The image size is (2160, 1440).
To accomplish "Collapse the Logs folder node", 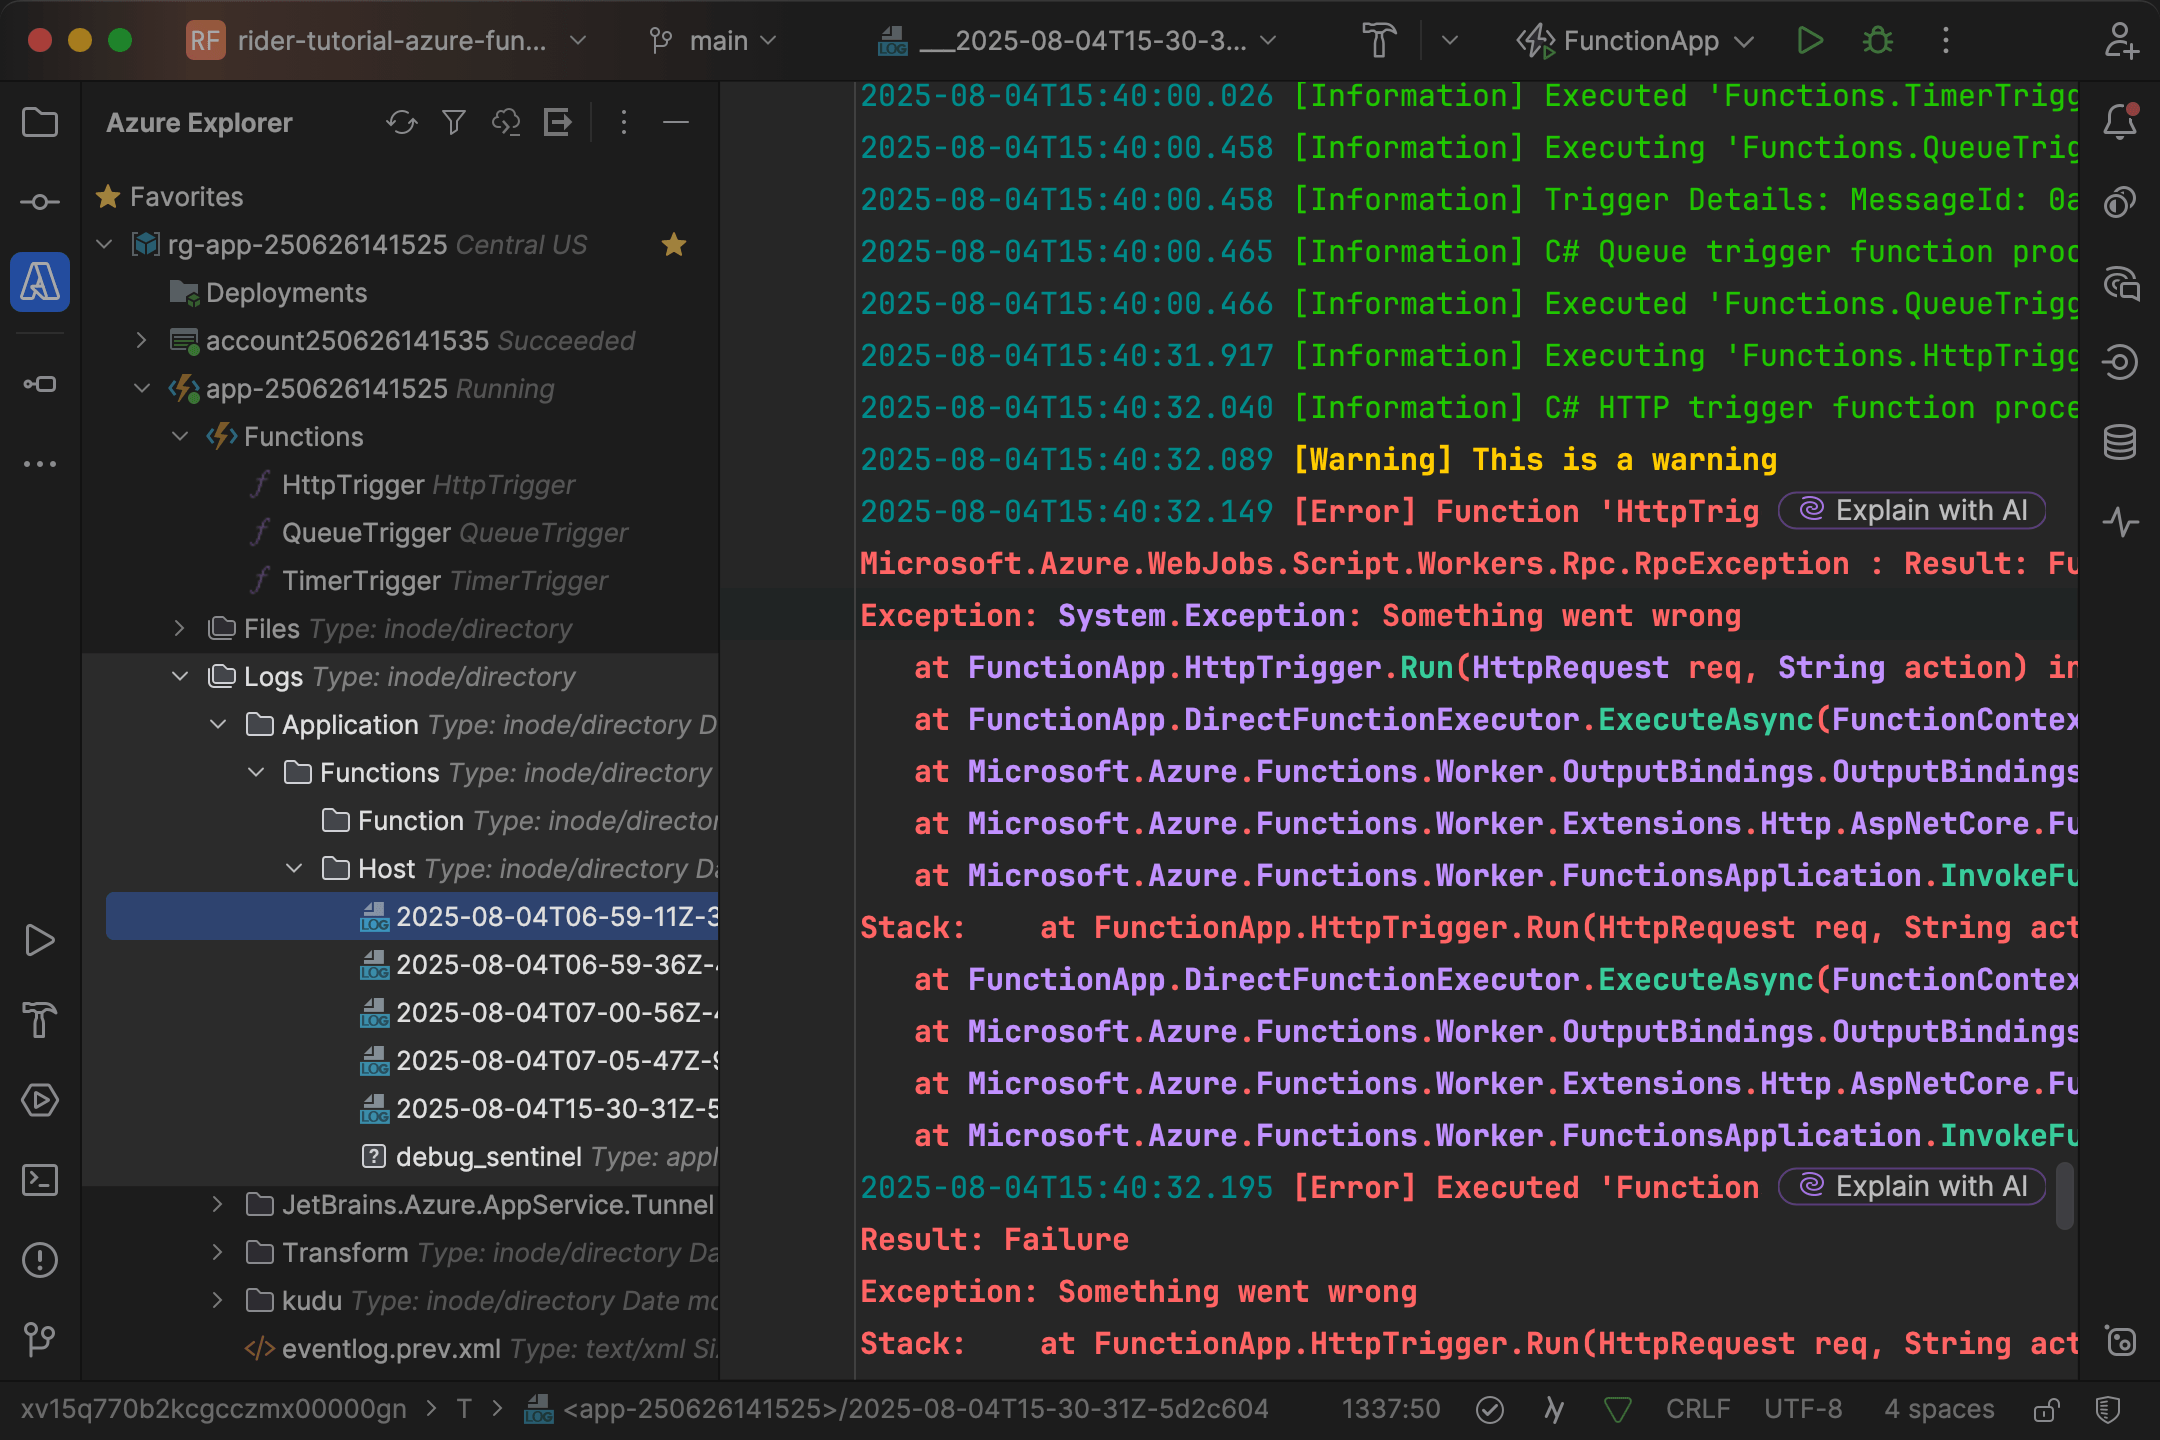I will click(181, 677).
